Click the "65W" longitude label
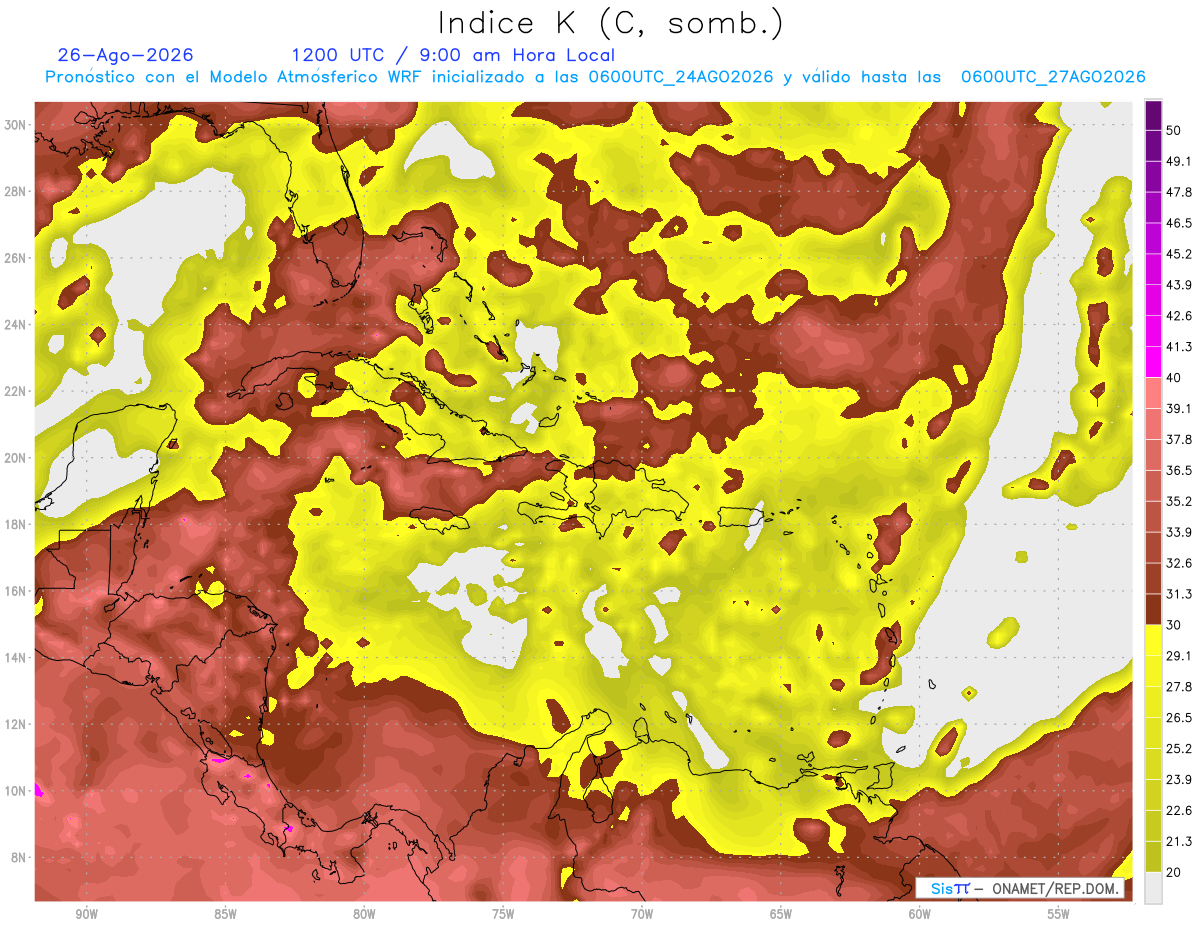 tap(781, 914)
